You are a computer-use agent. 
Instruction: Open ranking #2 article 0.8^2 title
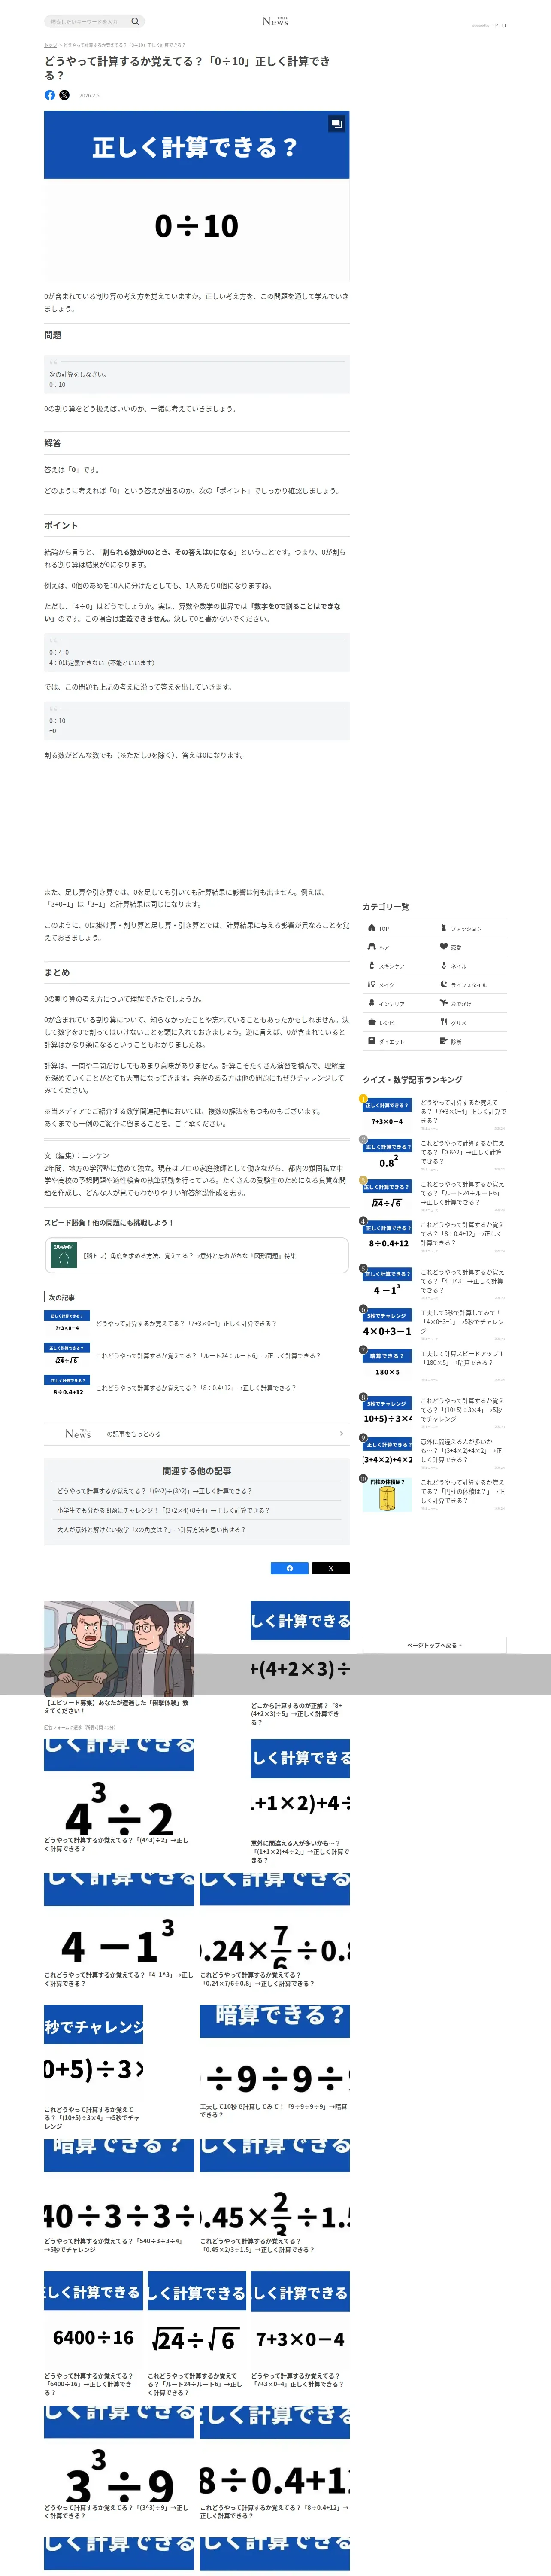[462, 1152]
